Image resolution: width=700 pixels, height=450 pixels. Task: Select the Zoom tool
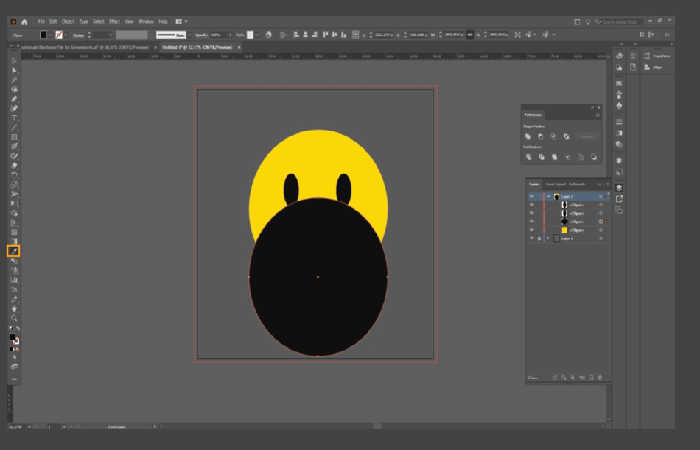coord(14,318)
